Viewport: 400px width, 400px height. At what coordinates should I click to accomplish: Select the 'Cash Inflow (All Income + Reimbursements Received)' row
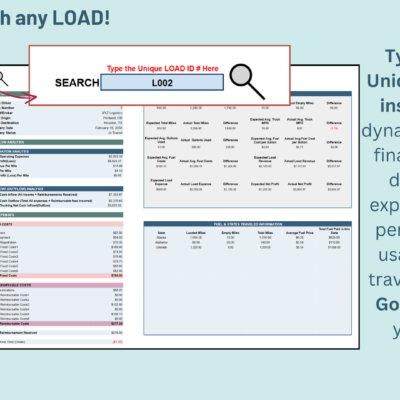(61, 194)
